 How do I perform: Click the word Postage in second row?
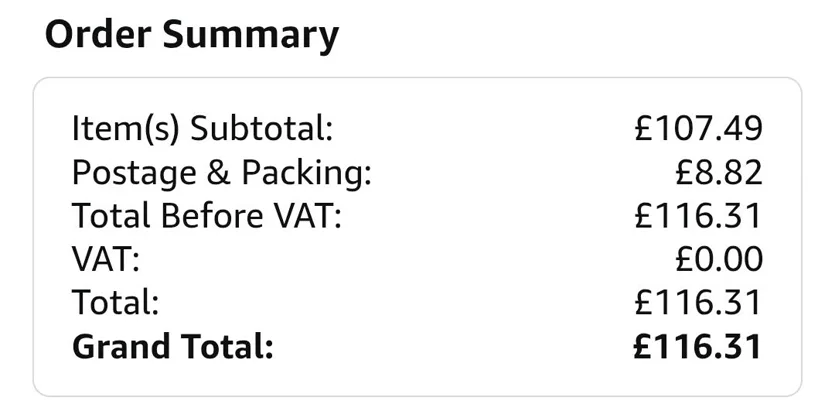(134, 174)
